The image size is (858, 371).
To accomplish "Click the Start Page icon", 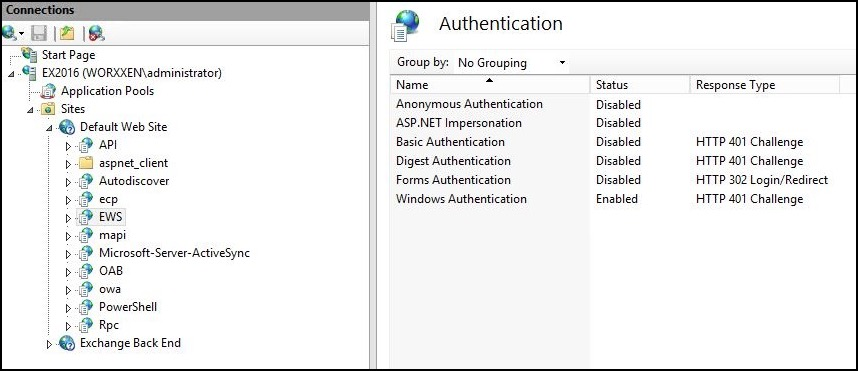I will [x=30, y=55].
